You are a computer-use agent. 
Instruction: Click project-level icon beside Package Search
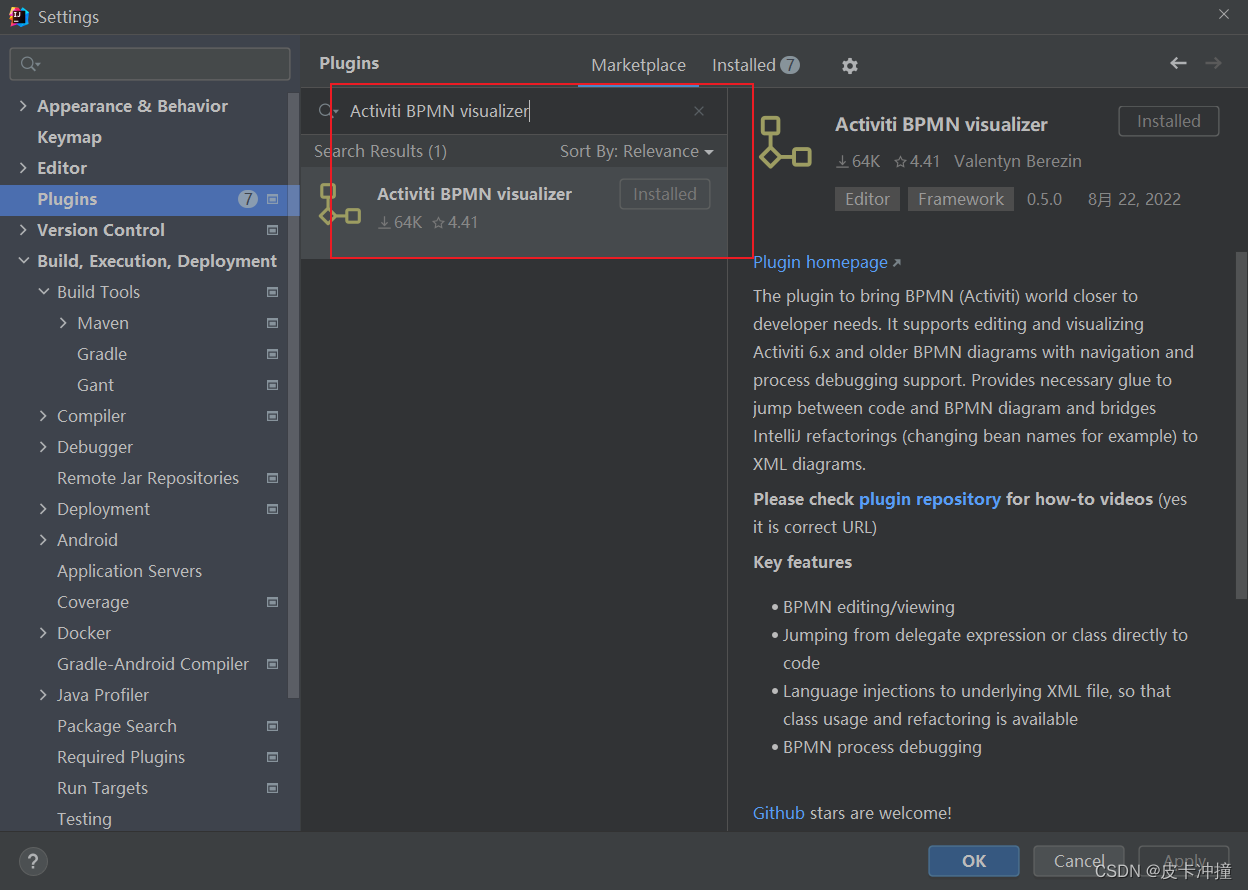pyautogui.click(x=272, y=726)
